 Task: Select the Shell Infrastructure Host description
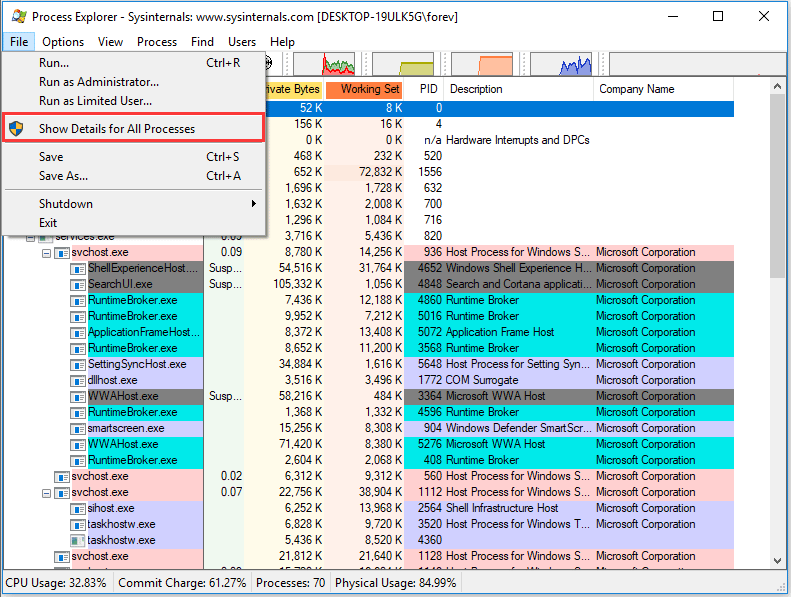(502, 509)
